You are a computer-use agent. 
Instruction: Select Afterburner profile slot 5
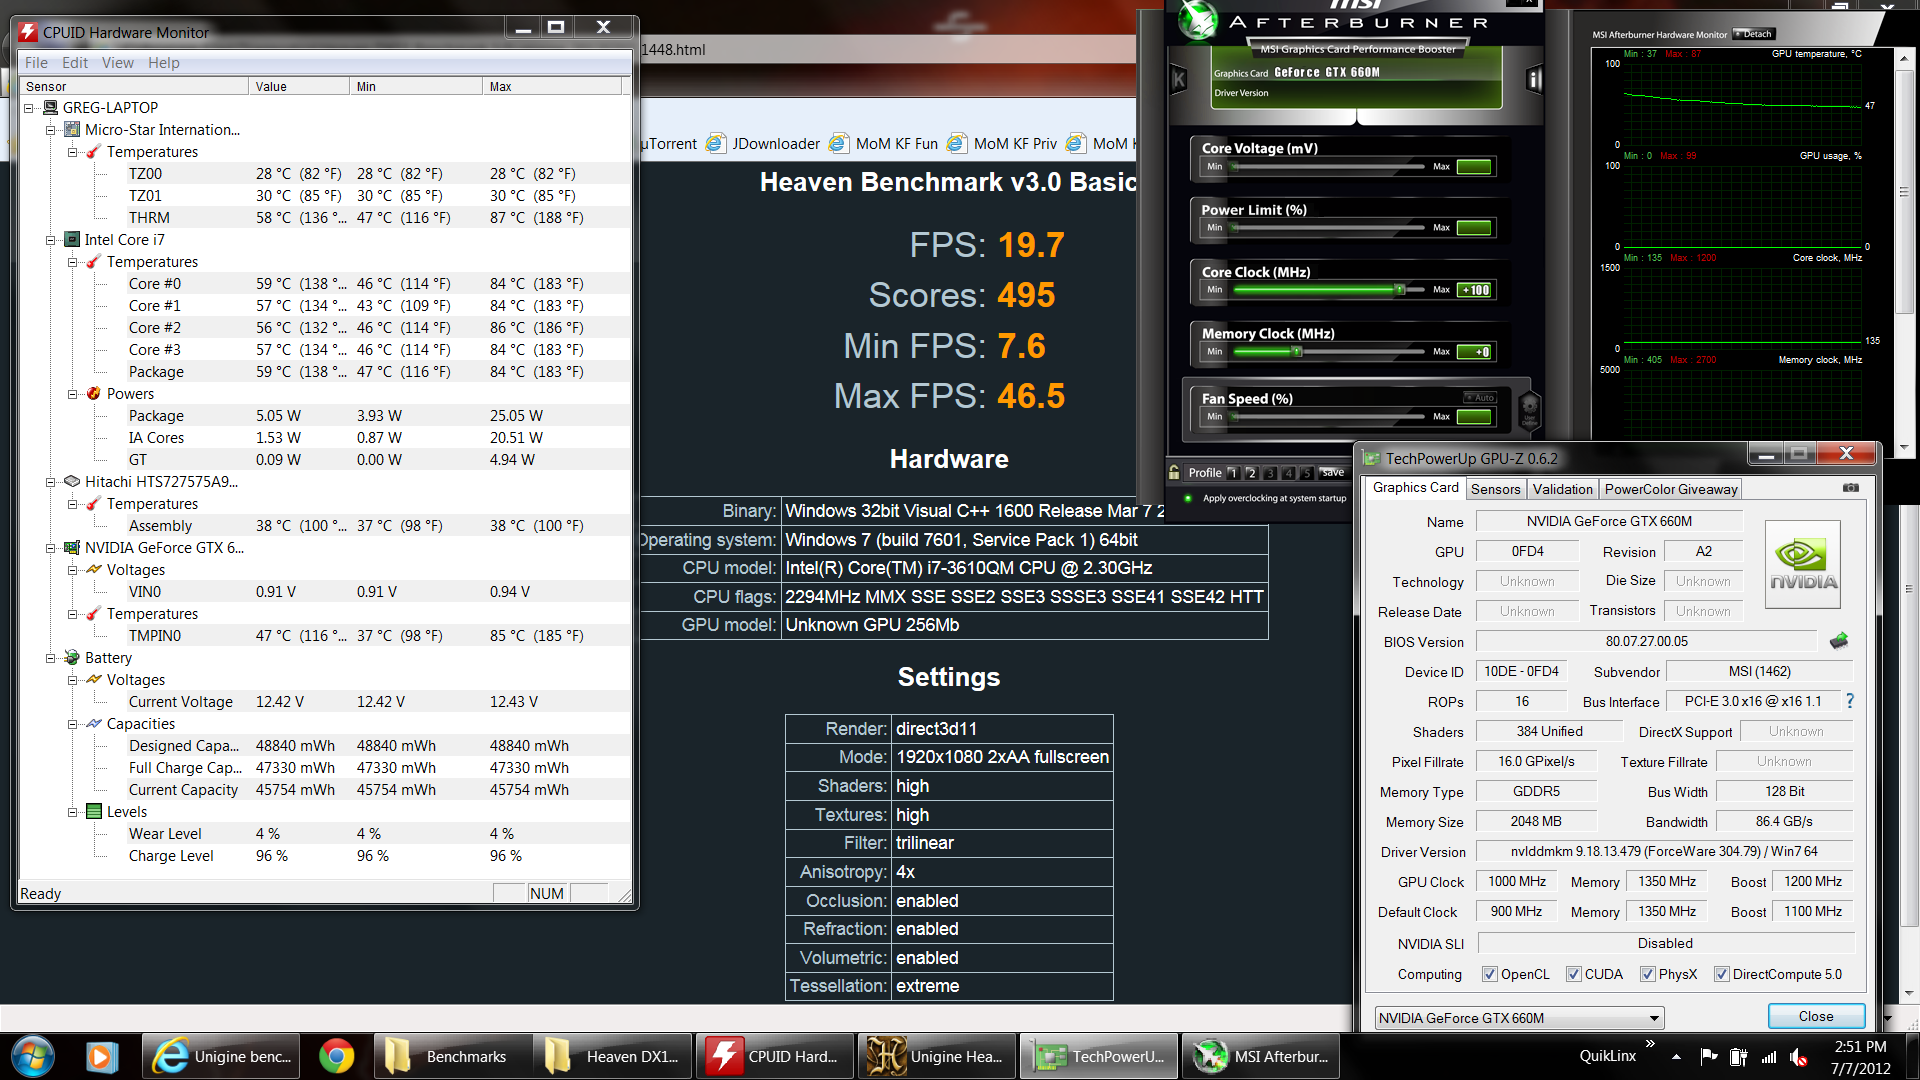[x=1307, y=473]
